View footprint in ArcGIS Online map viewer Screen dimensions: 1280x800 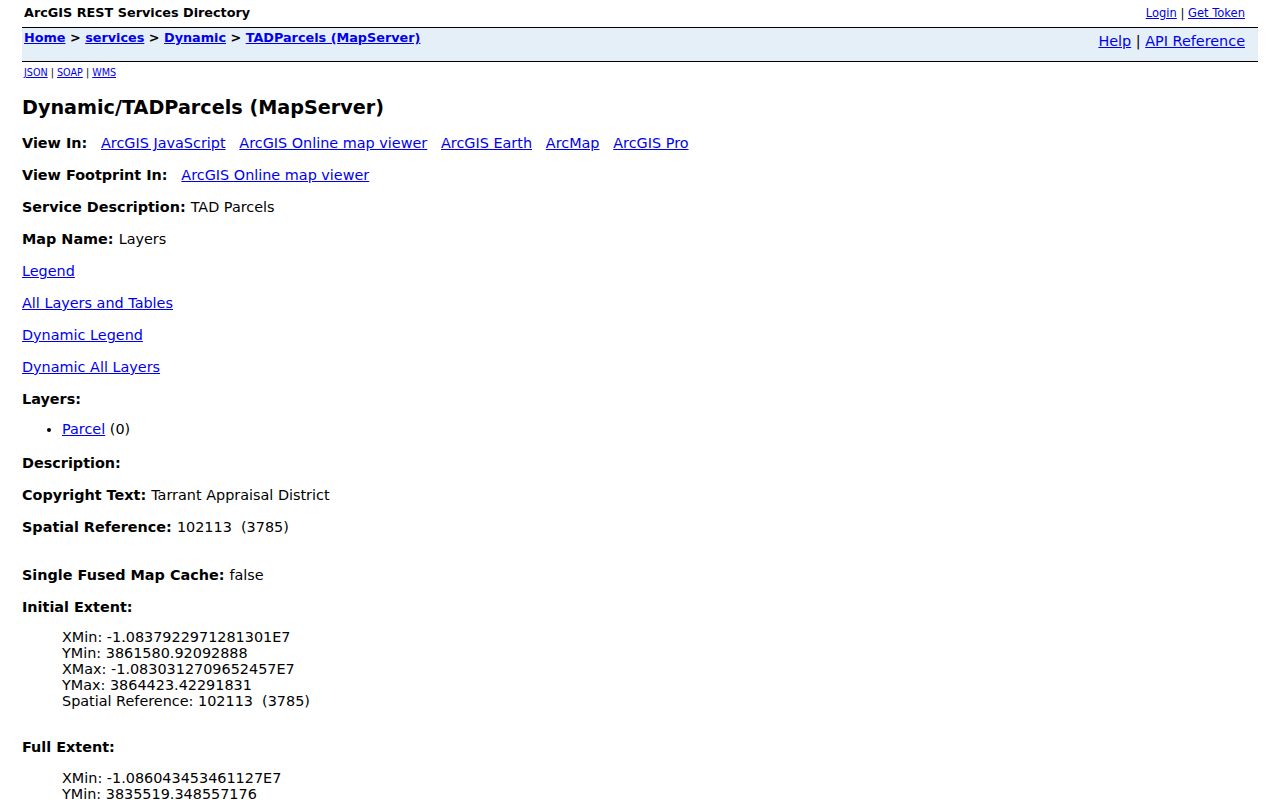[x=275, y=175]
